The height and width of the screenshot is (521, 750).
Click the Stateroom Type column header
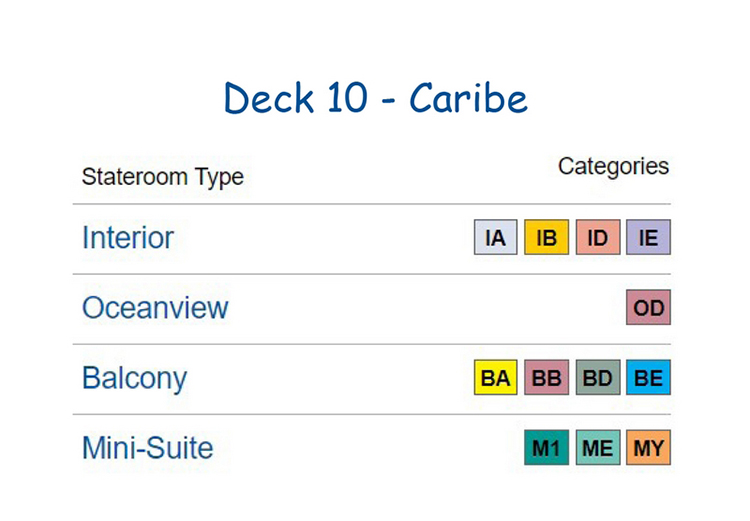[163, 177]
